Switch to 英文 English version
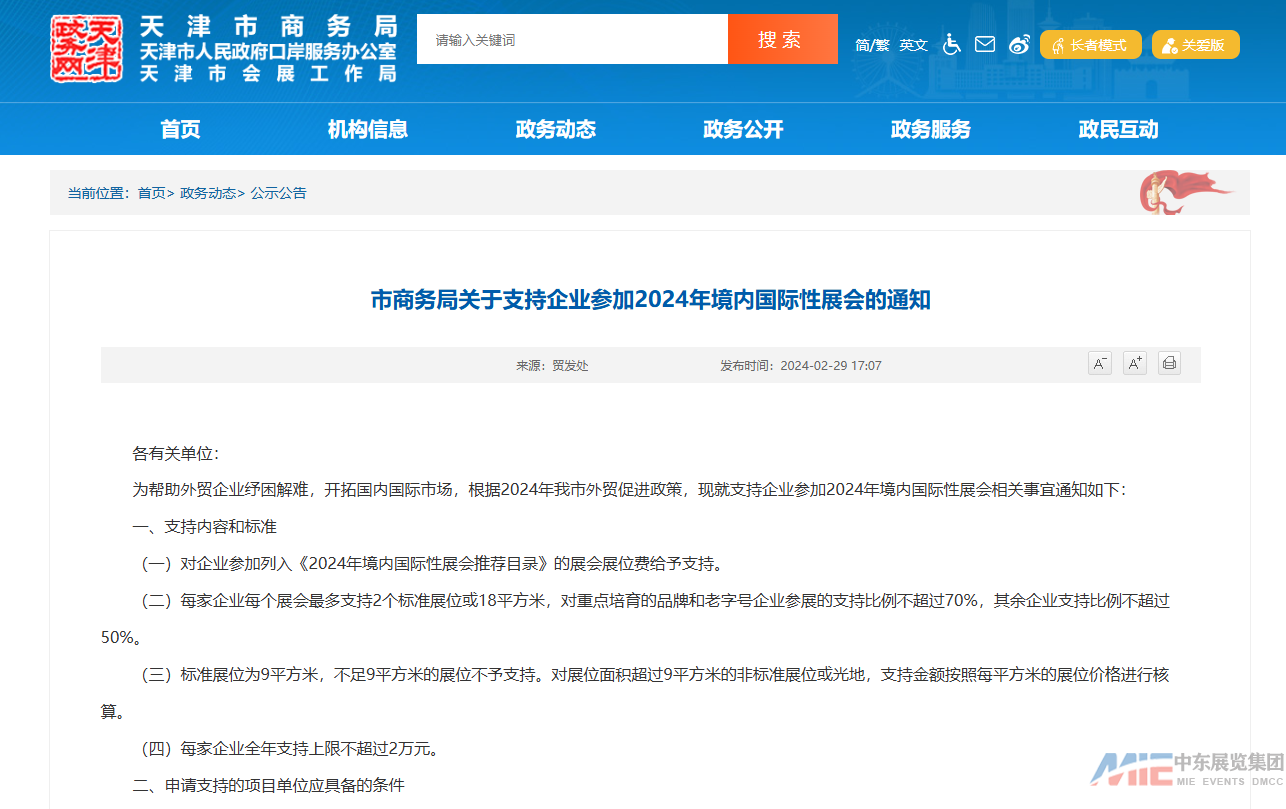 pos(913,45)
